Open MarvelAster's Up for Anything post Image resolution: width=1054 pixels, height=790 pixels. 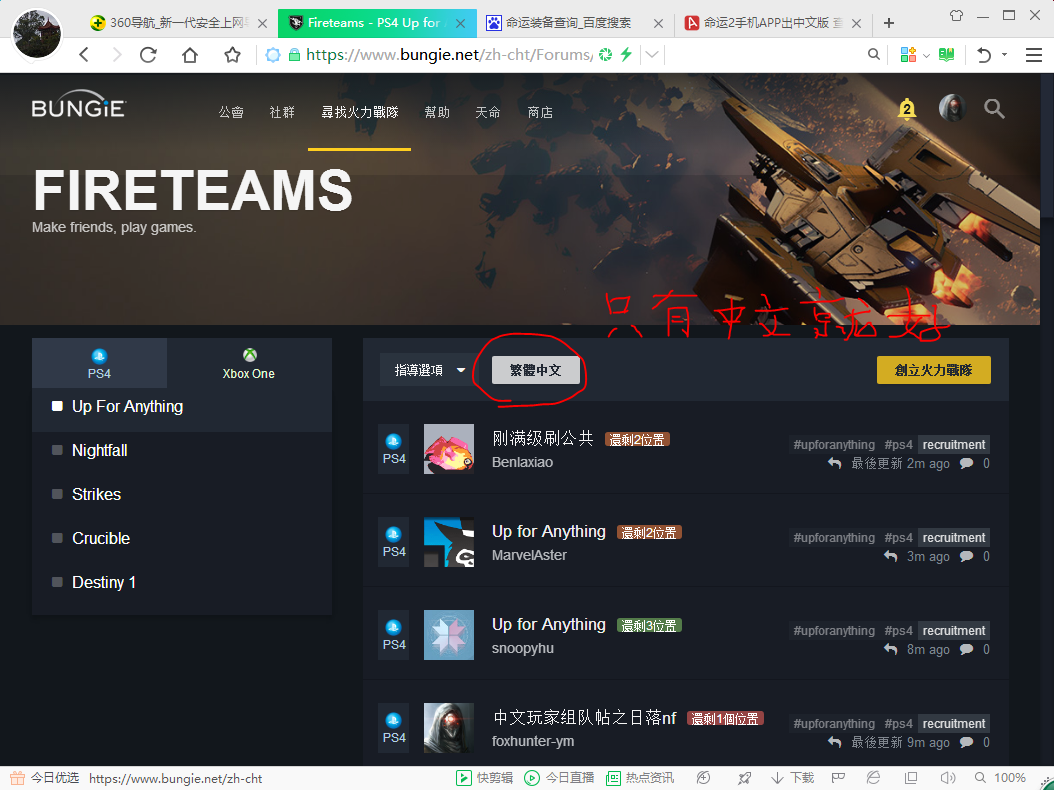point(549,532)
